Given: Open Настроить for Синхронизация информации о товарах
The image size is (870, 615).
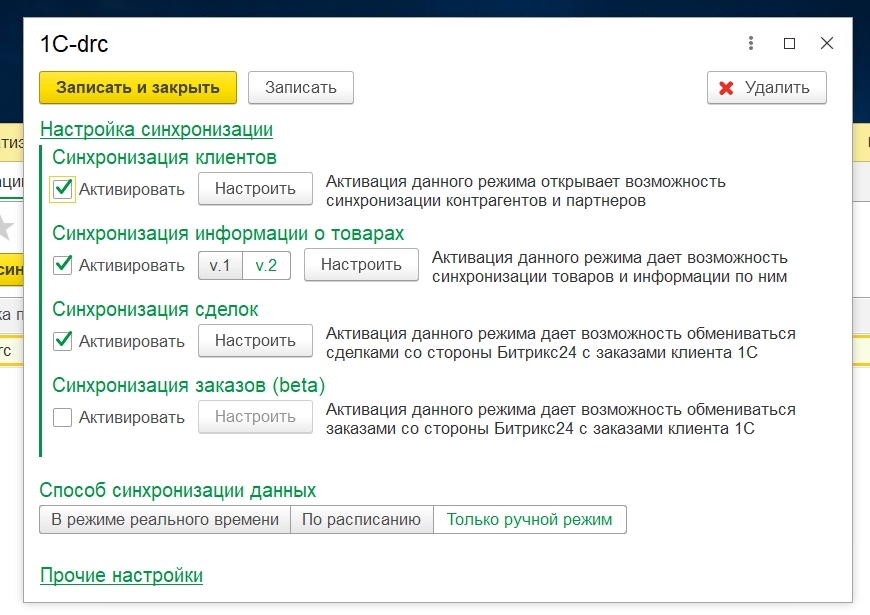Looking at the screenshot, I should 361,265.
